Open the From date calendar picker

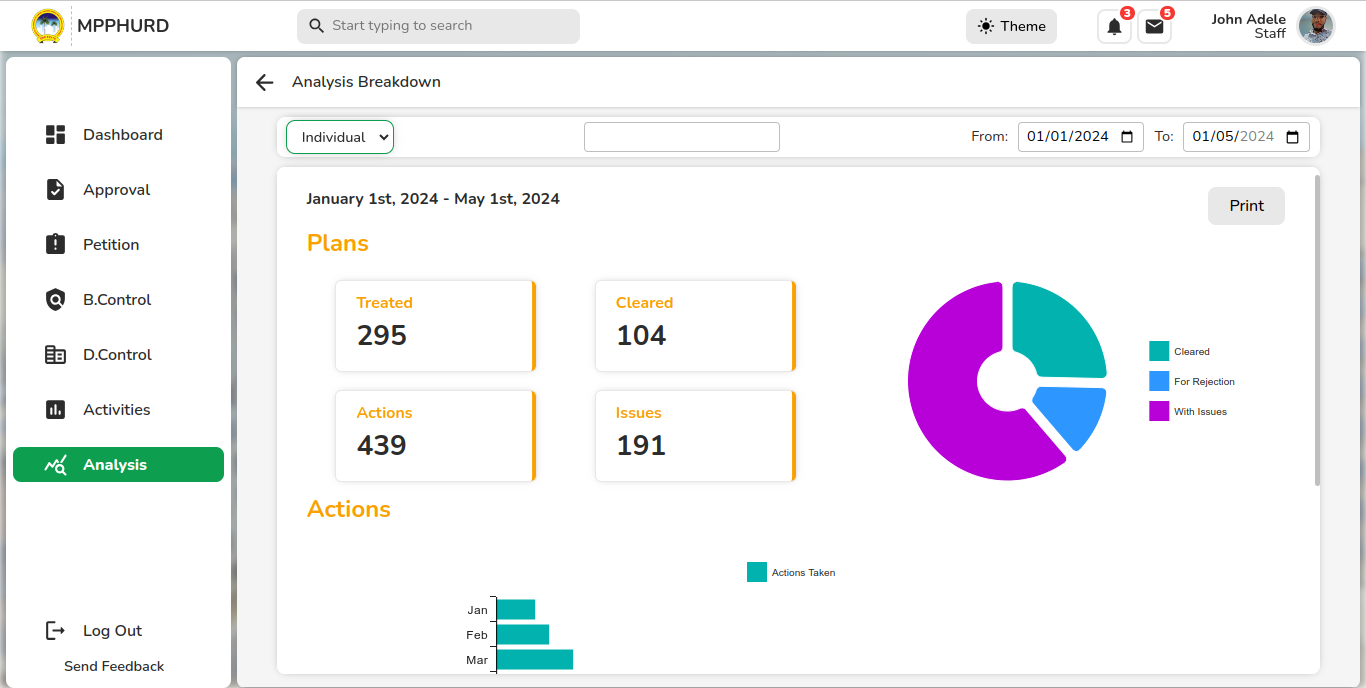click(x=1127, y=137)
